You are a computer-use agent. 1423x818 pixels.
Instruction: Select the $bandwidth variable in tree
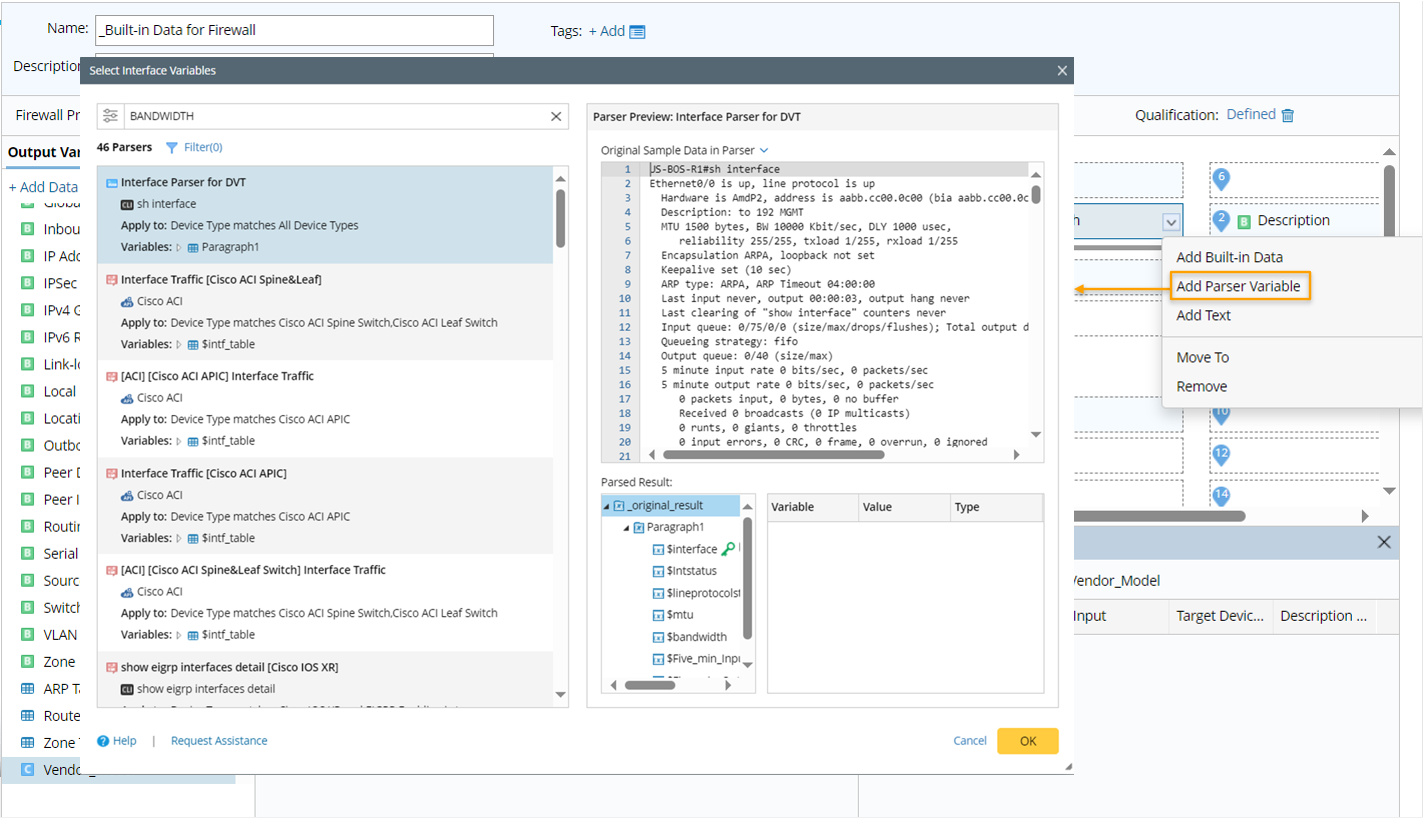(697, 637)
